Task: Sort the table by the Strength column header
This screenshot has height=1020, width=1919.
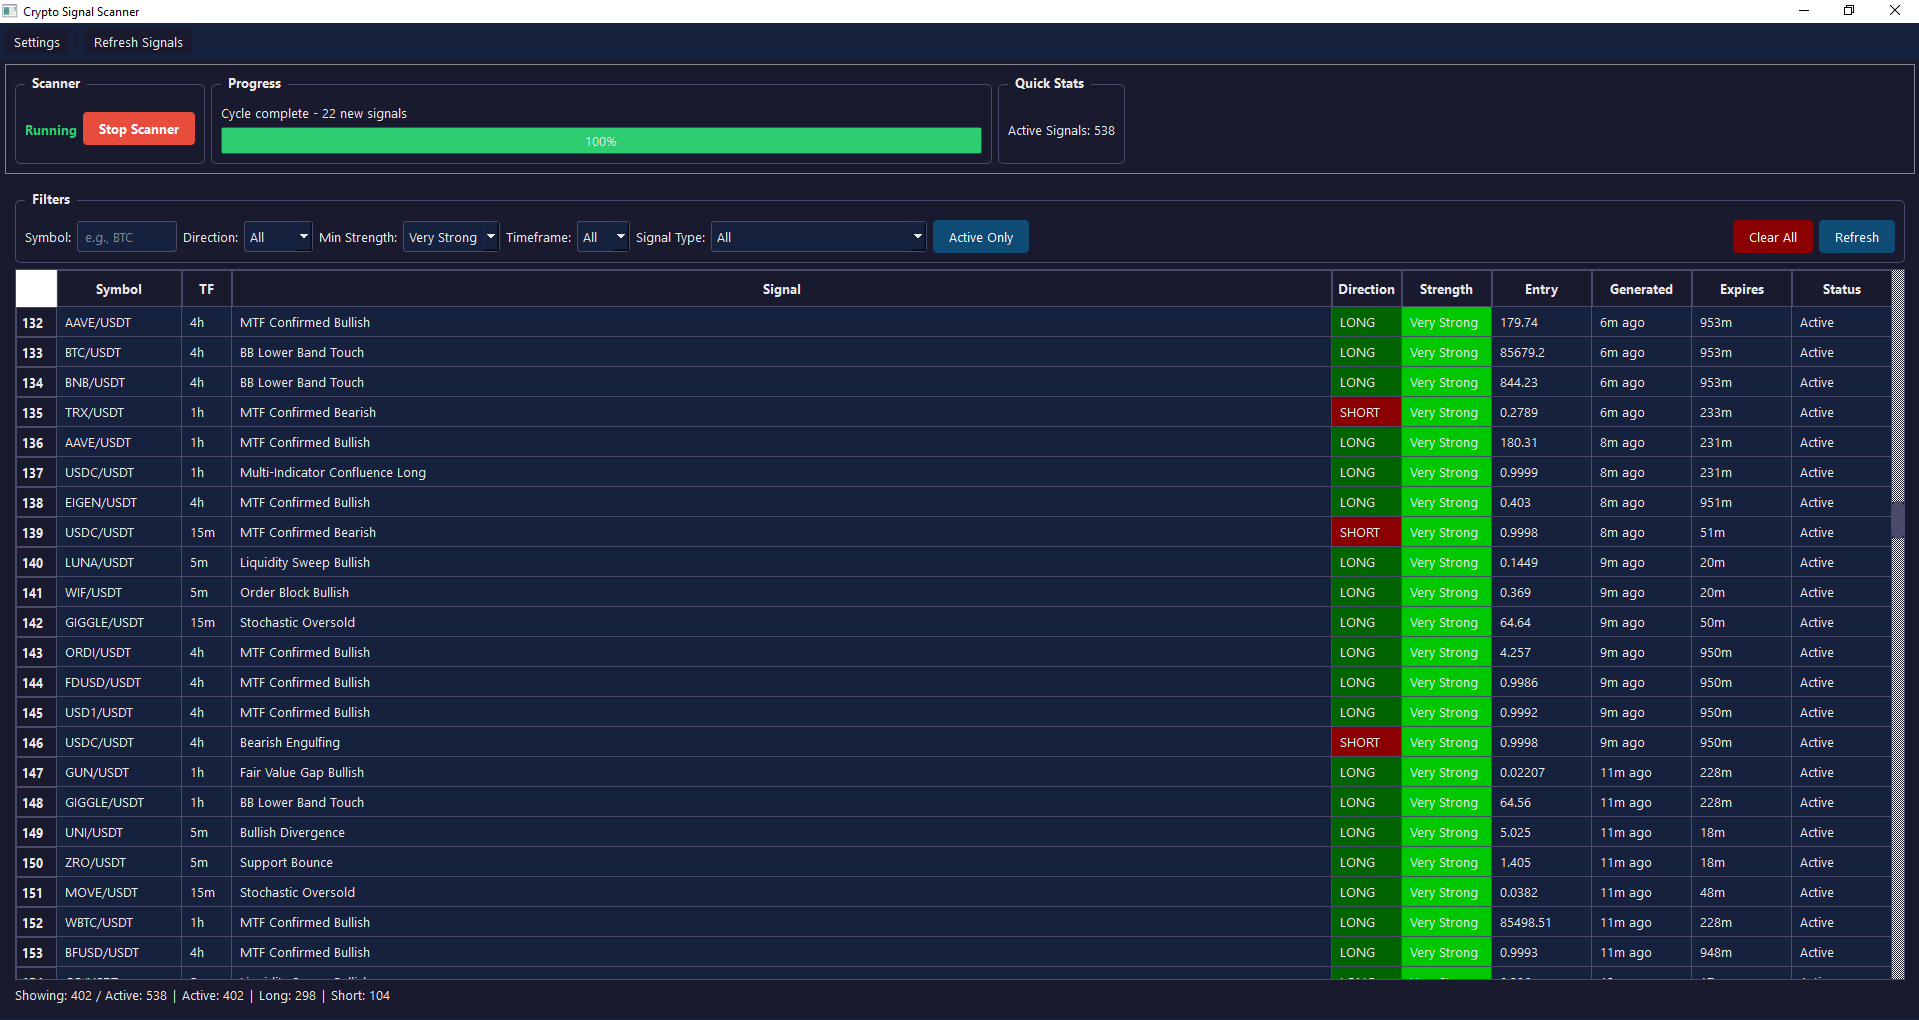Action: click(1445, 289)
